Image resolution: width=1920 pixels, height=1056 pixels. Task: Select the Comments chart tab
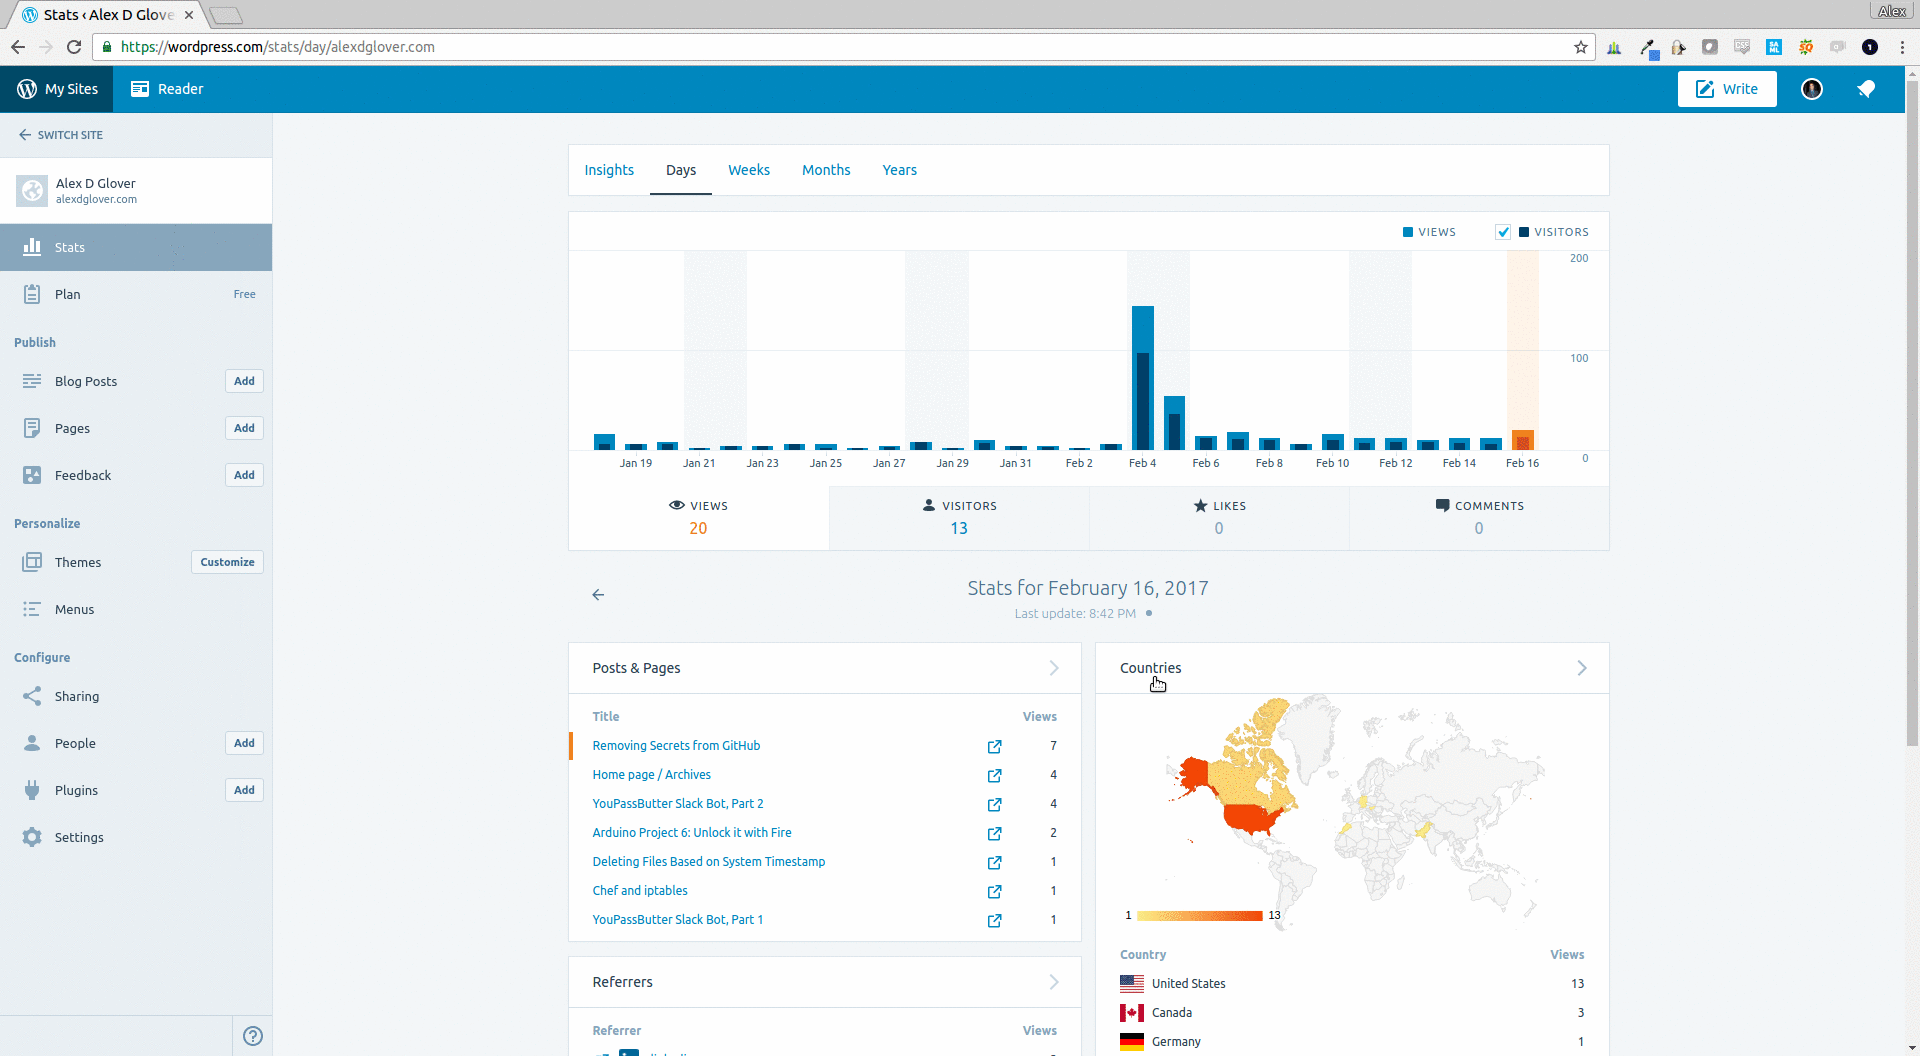[1479, 518]
